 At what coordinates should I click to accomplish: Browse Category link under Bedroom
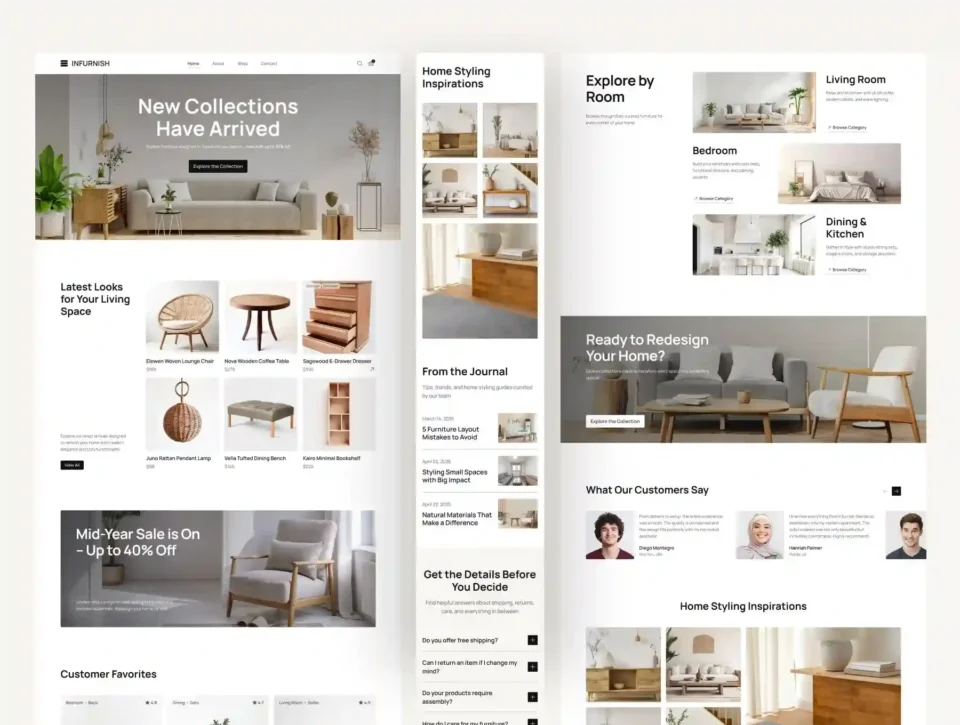(714, 199)
